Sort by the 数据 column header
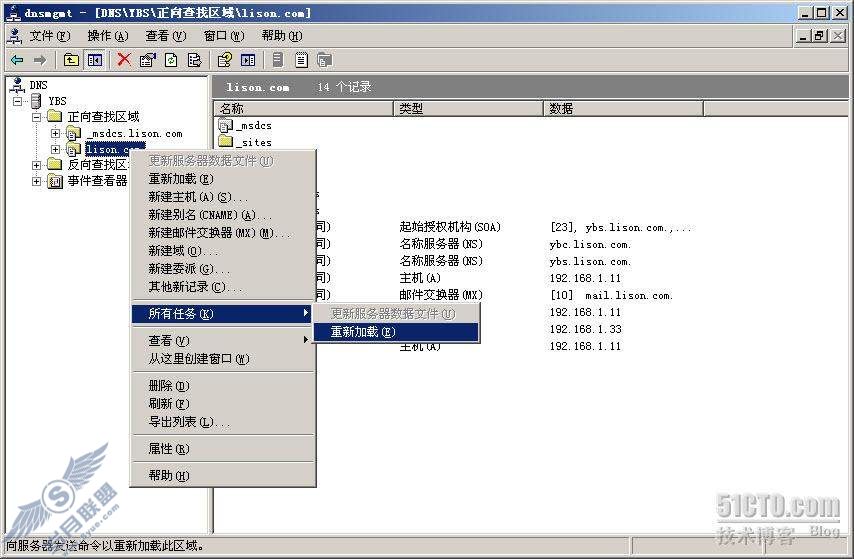 [x=623, y=108]
